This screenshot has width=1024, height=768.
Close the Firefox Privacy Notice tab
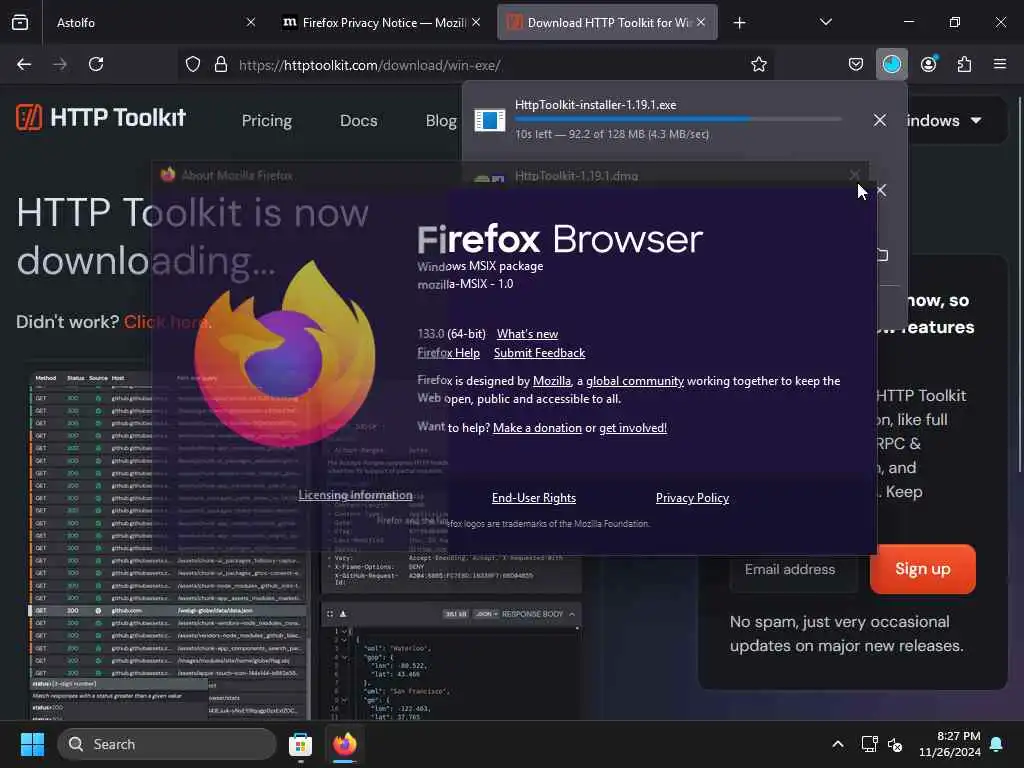click(x=476, y=23)
